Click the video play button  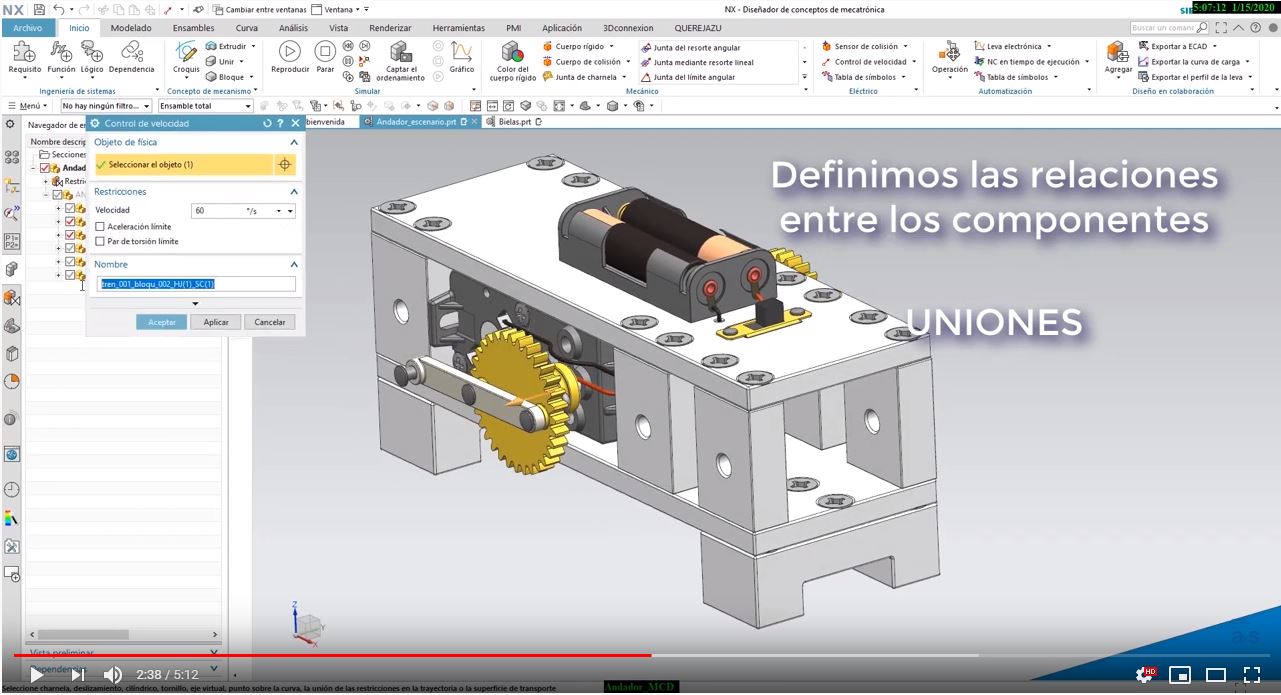[36, 675]
